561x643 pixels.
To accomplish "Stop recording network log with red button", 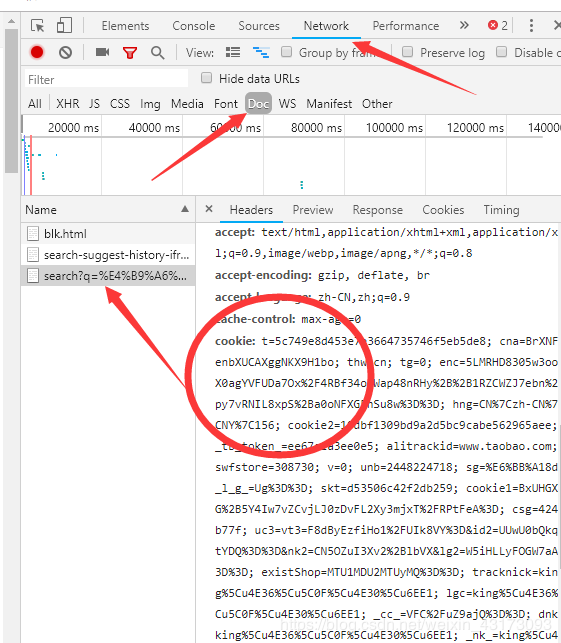I will click(37, 52).
